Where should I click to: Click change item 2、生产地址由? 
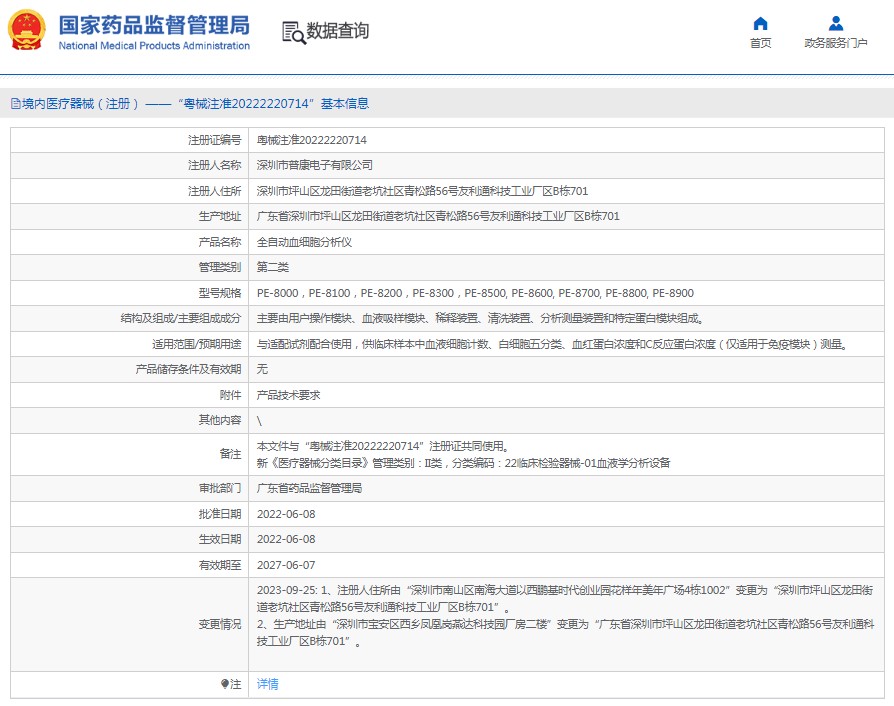[565, 633]
